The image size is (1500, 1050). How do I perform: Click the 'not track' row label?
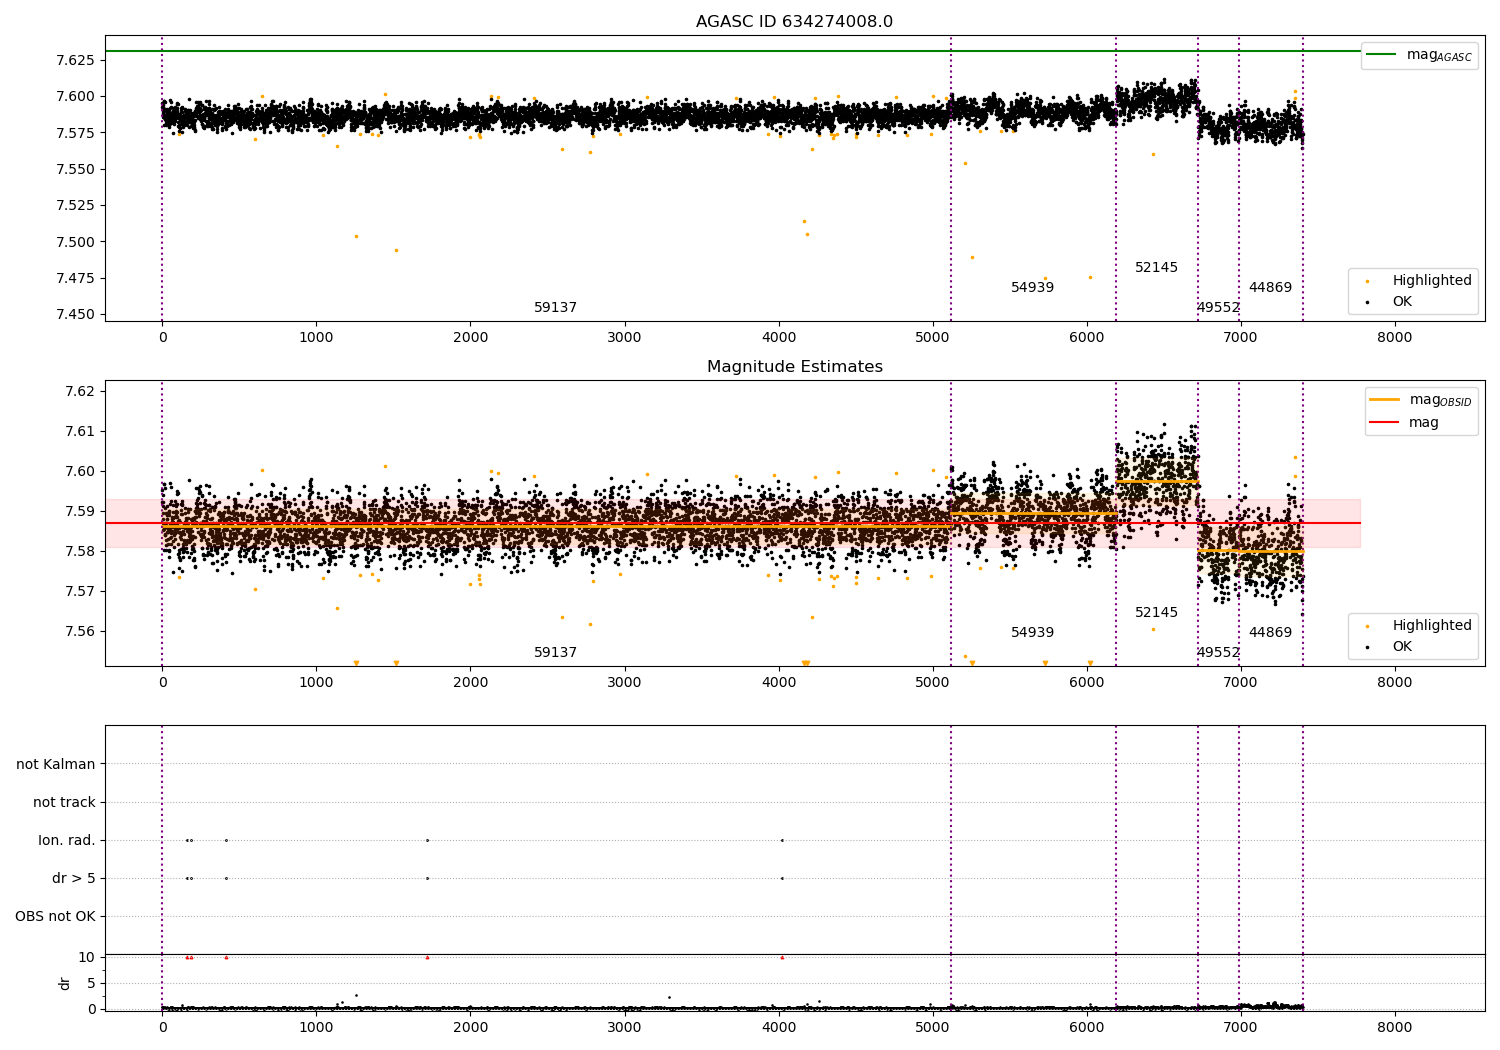[64, 803]
